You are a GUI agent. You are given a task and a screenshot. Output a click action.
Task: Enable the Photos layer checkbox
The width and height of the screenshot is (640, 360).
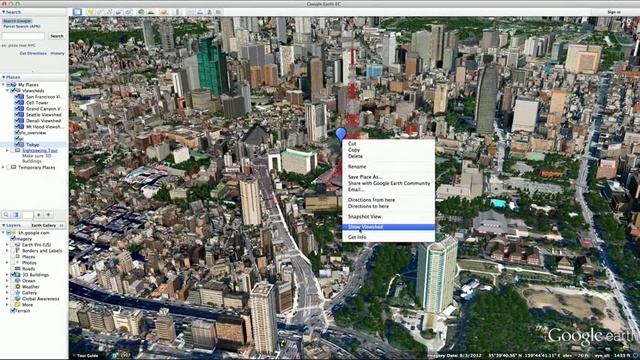tap(13, 263)
